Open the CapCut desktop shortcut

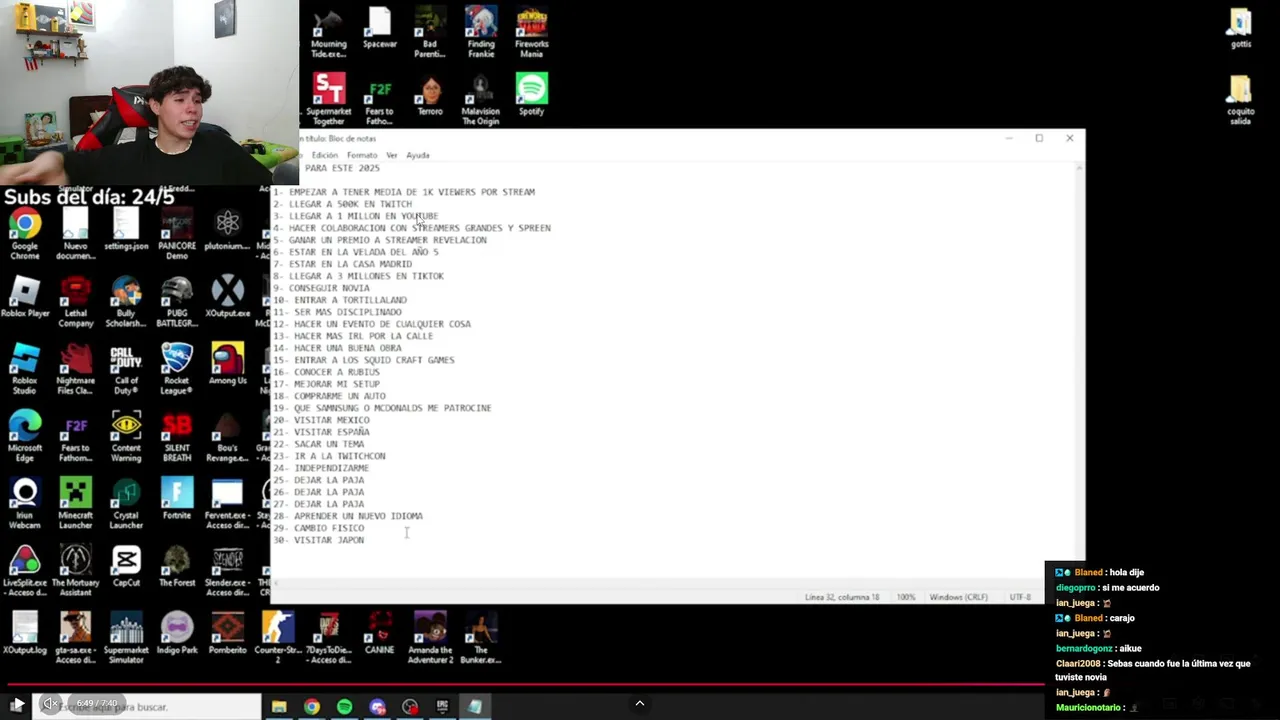[126, 566]
